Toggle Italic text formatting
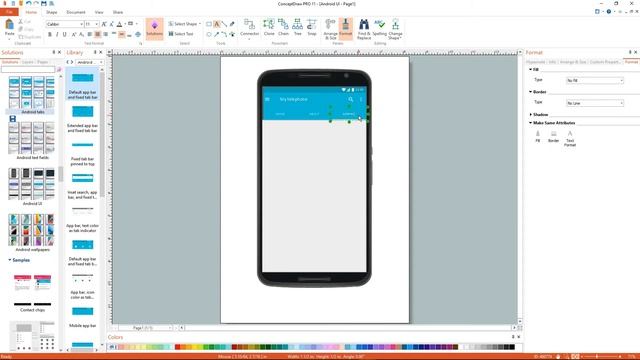The height and width of the screenshot is (360, 640). 57,34
